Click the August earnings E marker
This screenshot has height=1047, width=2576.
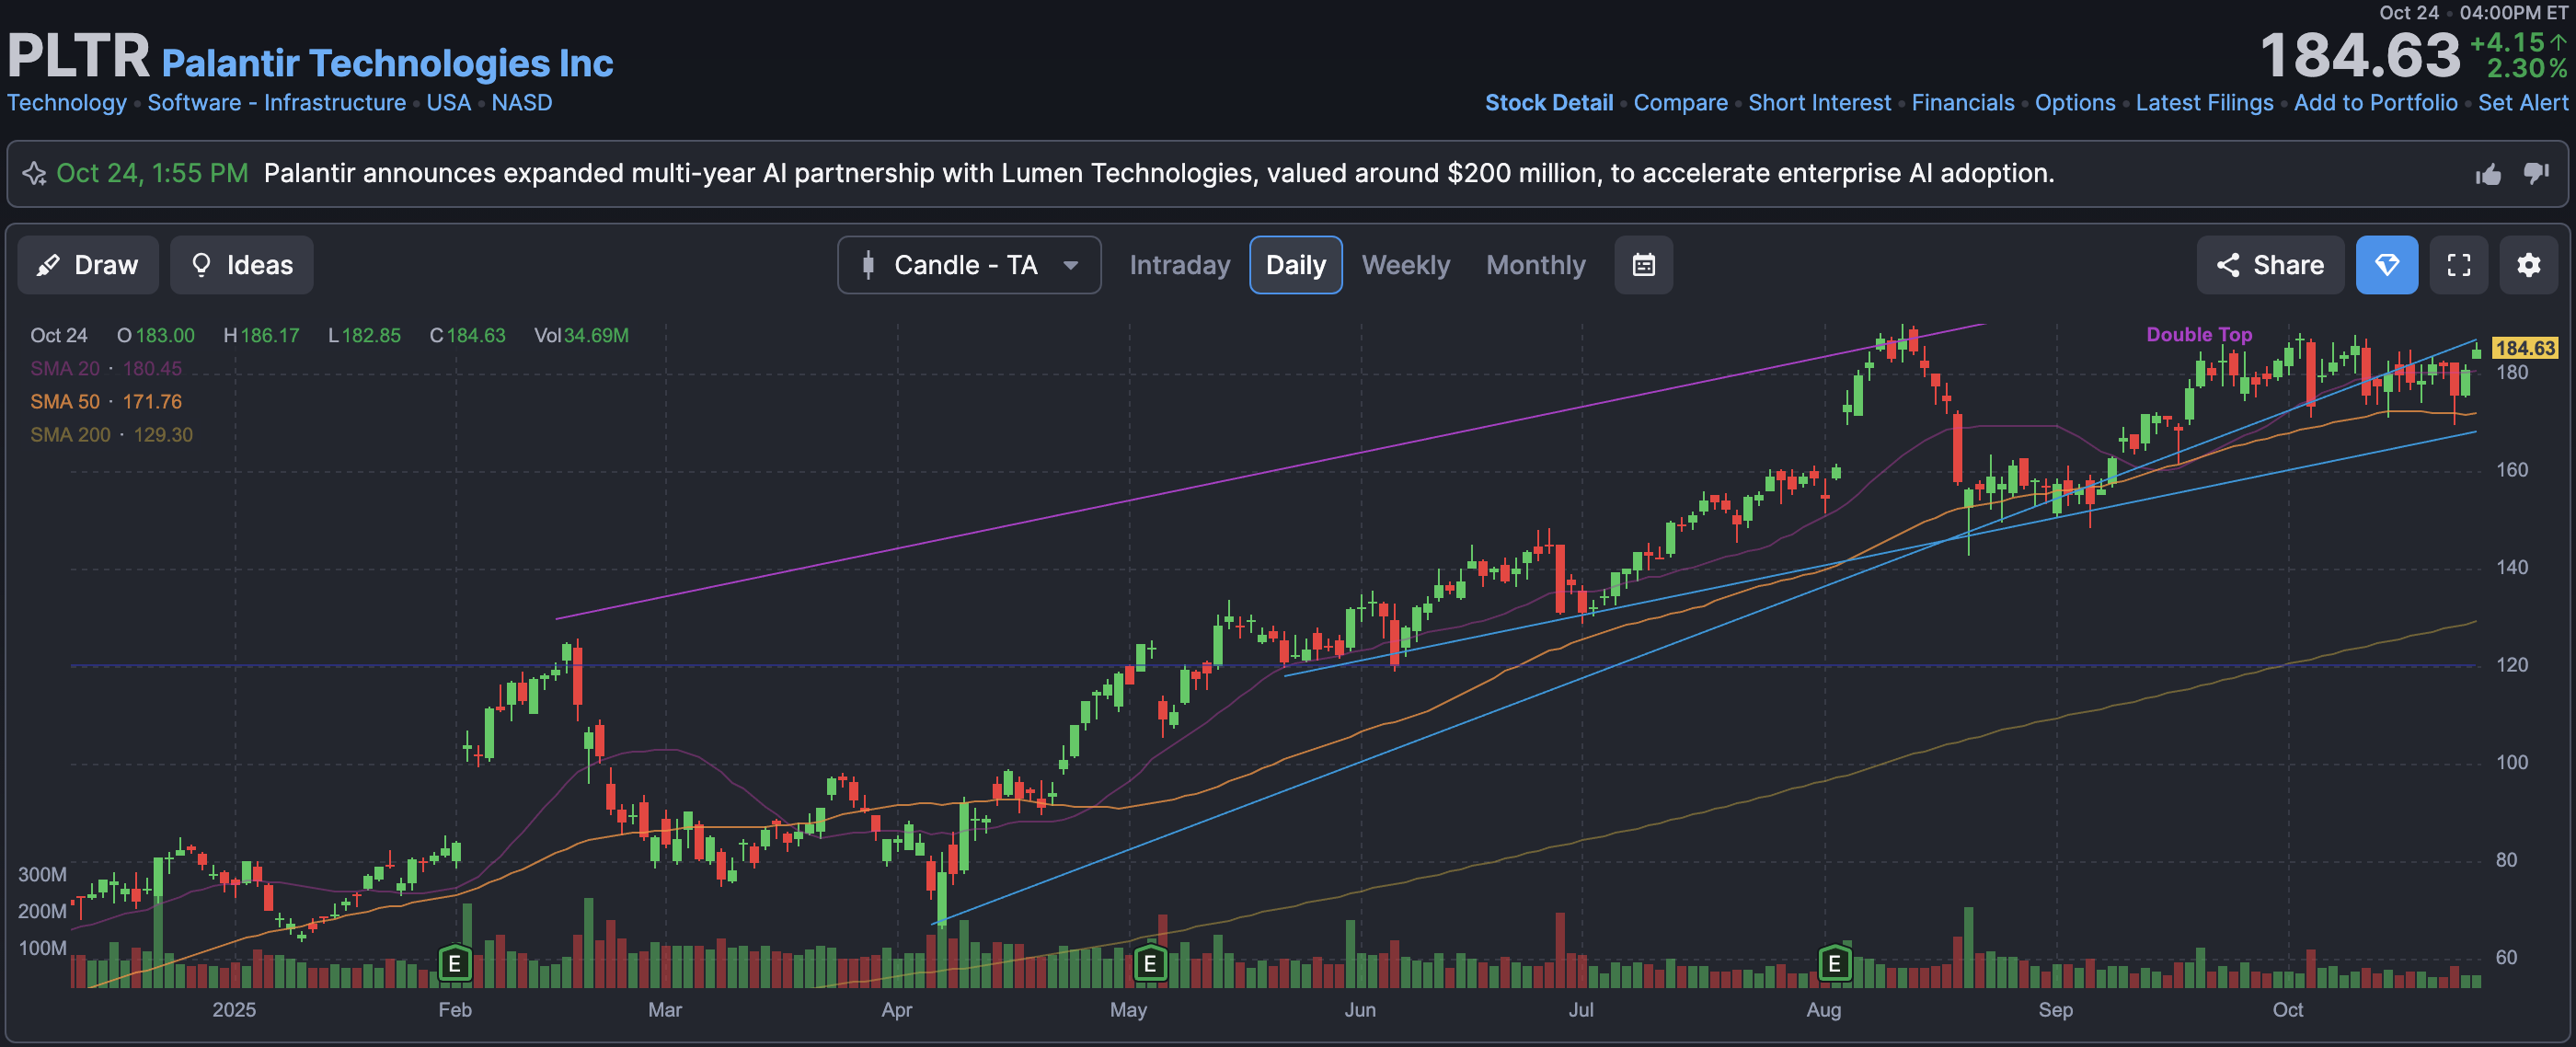pyautogui.click(x=1834, y=963)
